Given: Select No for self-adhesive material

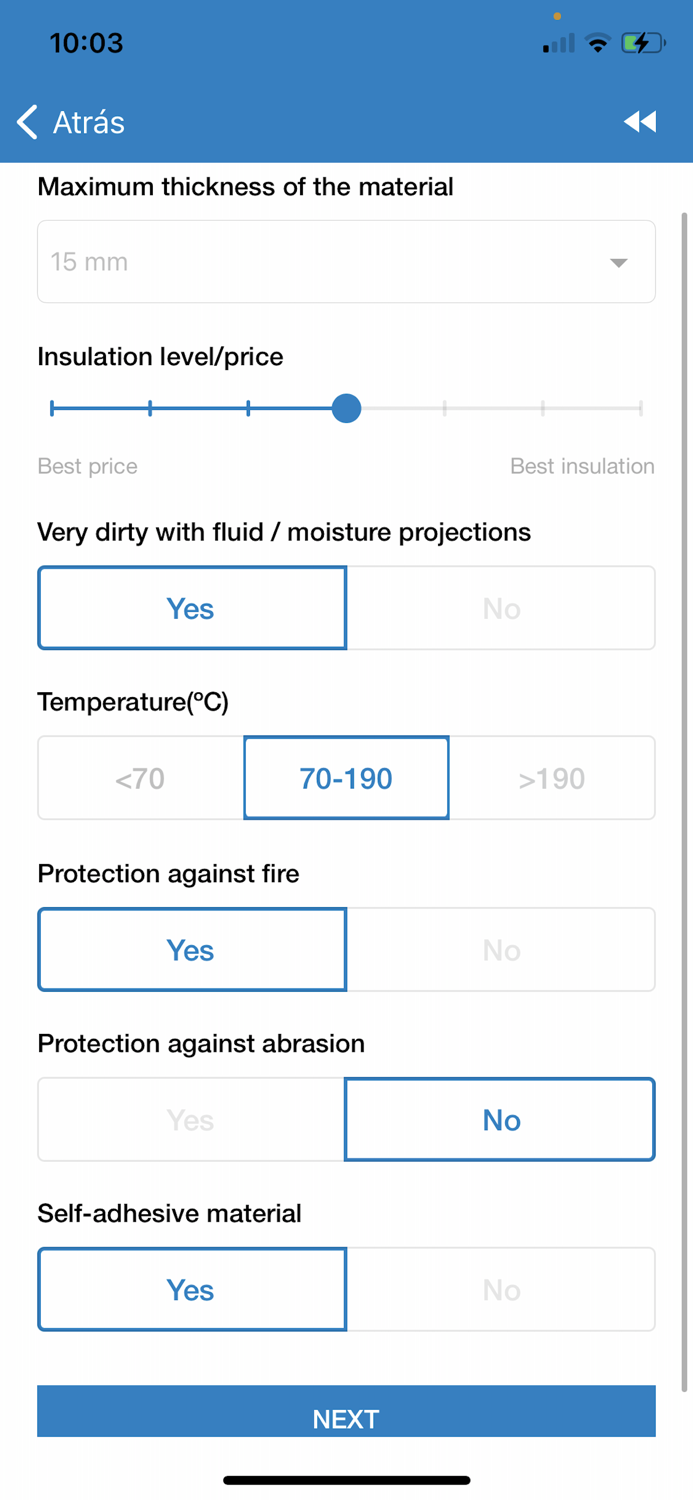Looking at the screenshot, I should (x=501, y=1290).
